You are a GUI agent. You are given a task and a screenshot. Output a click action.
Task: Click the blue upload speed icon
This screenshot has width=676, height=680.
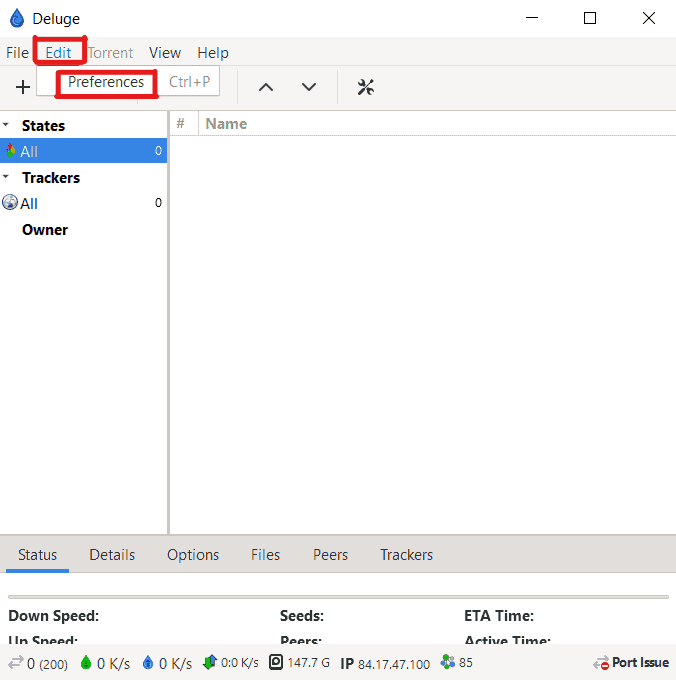pos(147,663)
